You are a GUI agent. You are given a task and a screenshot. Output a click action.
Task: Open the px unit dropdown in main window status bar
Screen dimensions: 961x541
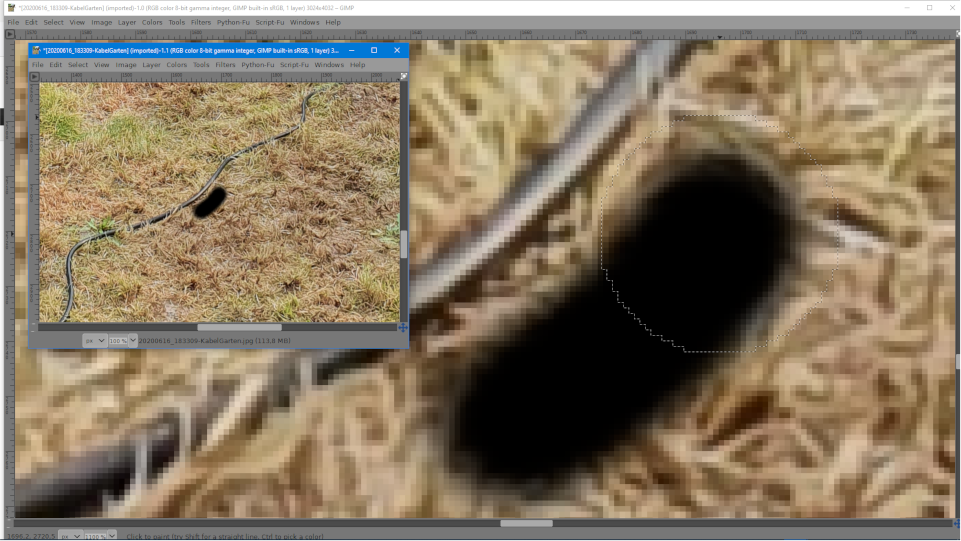click(x=70, y=536)
